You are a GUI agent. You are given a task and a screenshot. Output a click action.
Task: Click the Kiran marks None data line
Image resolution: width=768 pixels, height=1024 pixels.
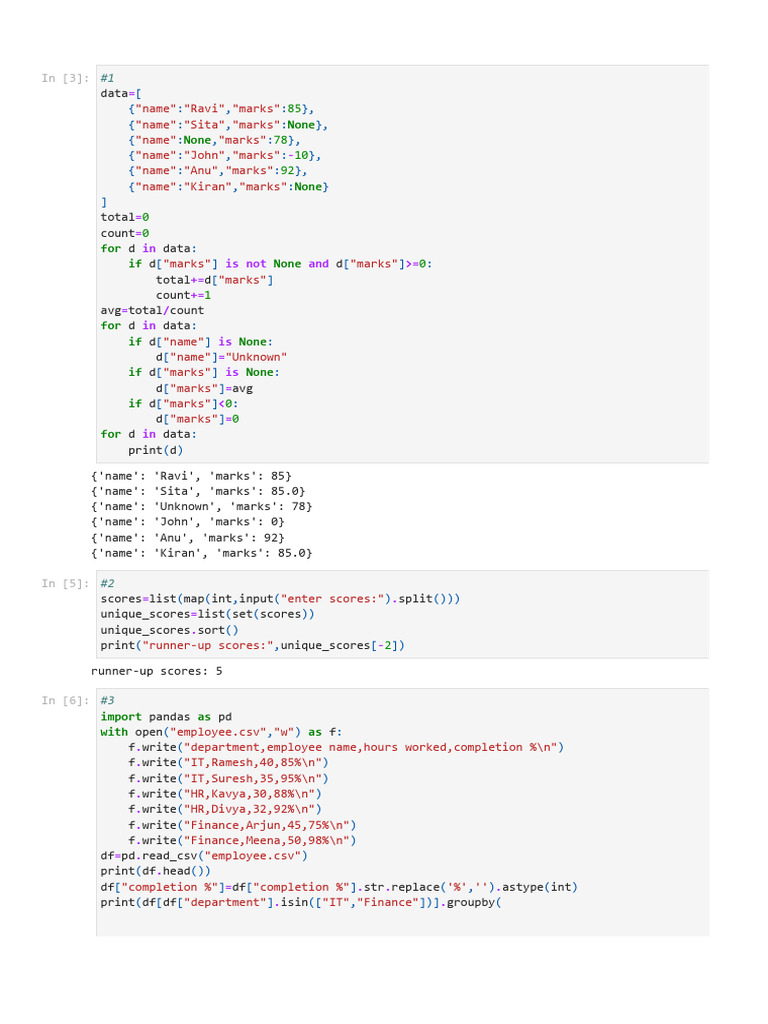228,187
